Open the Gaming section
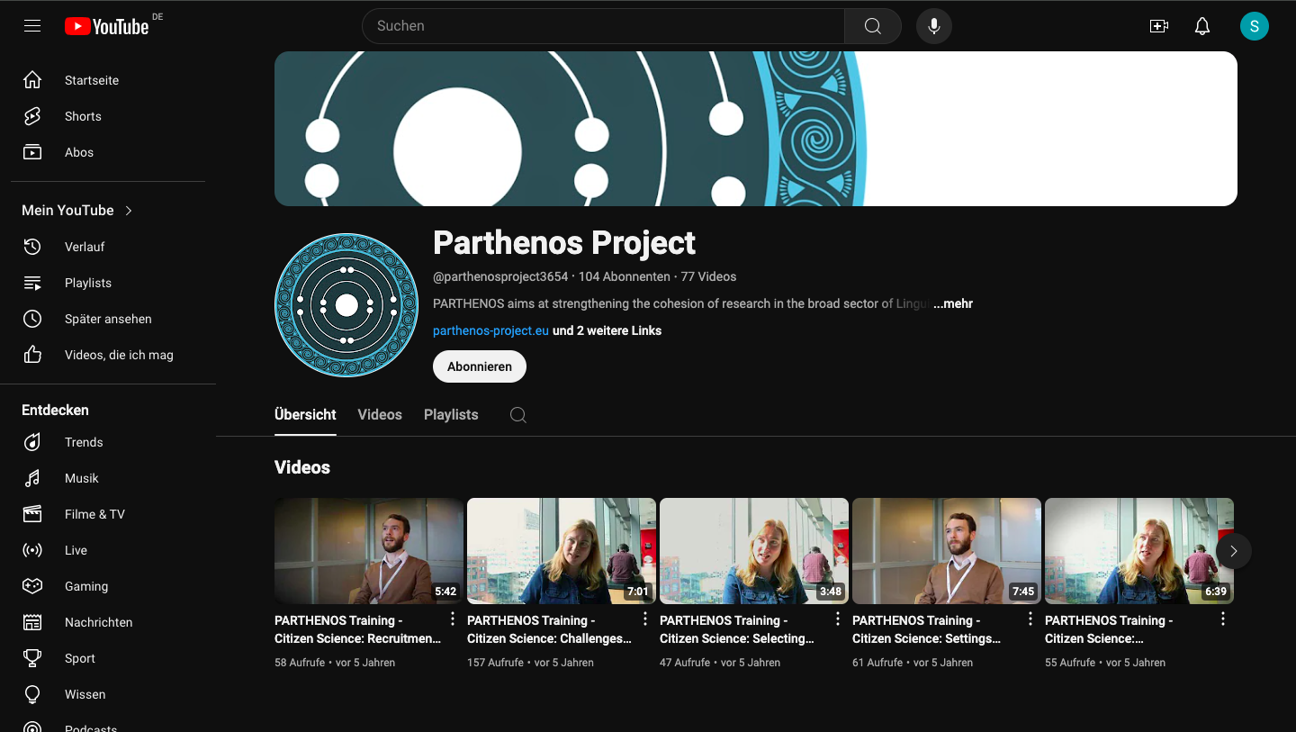The image size is (1296, 732). tap(86, 586)
